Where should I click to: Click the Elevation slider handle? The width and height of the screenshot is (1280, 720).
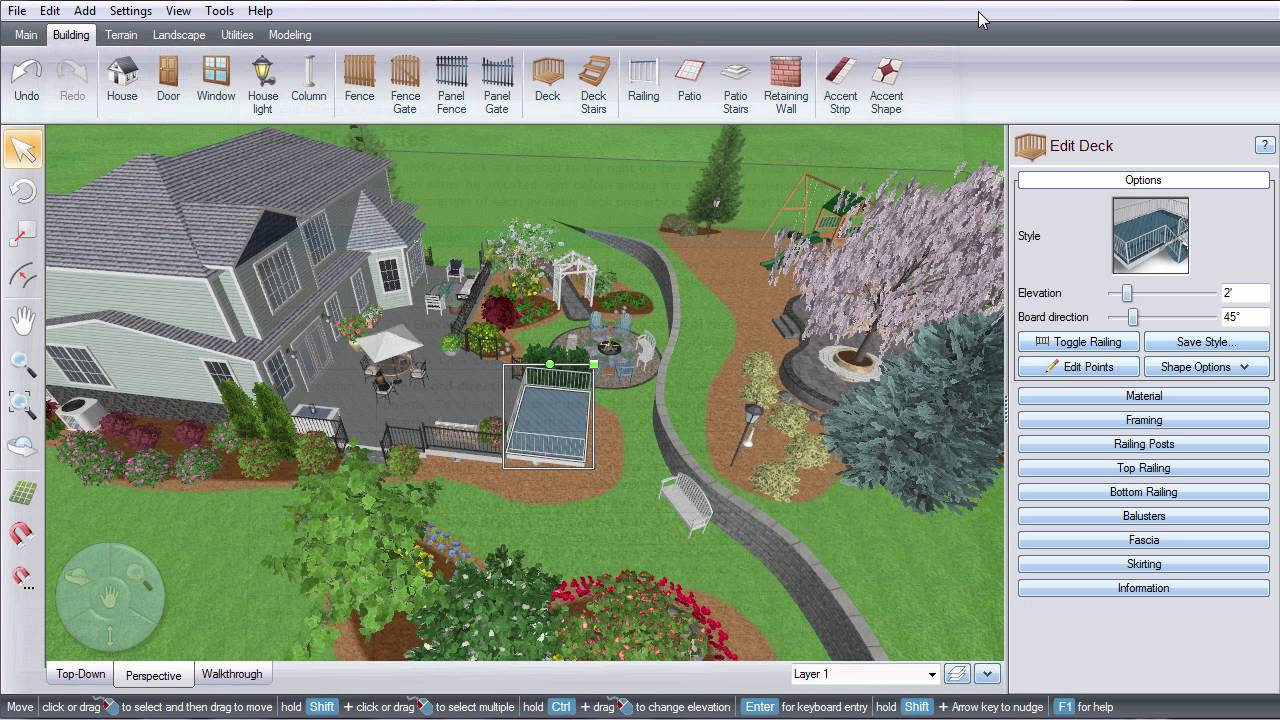point(1127,293)
